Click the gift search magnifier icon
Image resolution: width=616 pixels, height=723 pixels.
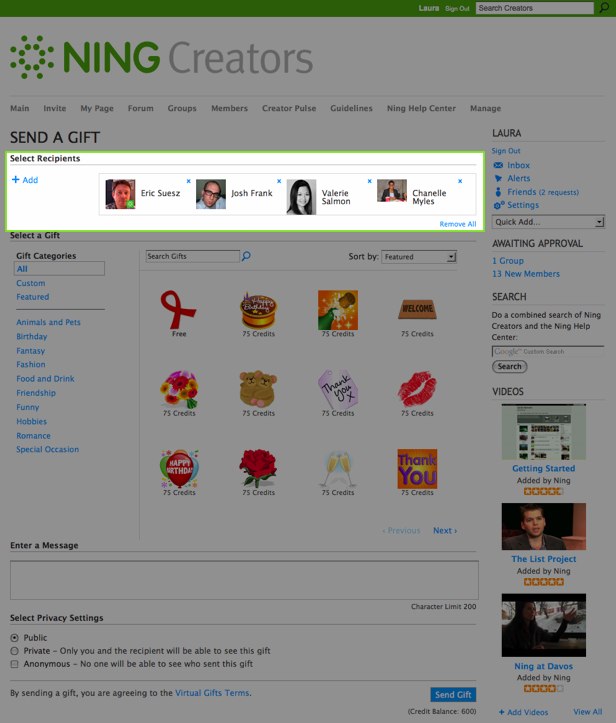point(246,255)
